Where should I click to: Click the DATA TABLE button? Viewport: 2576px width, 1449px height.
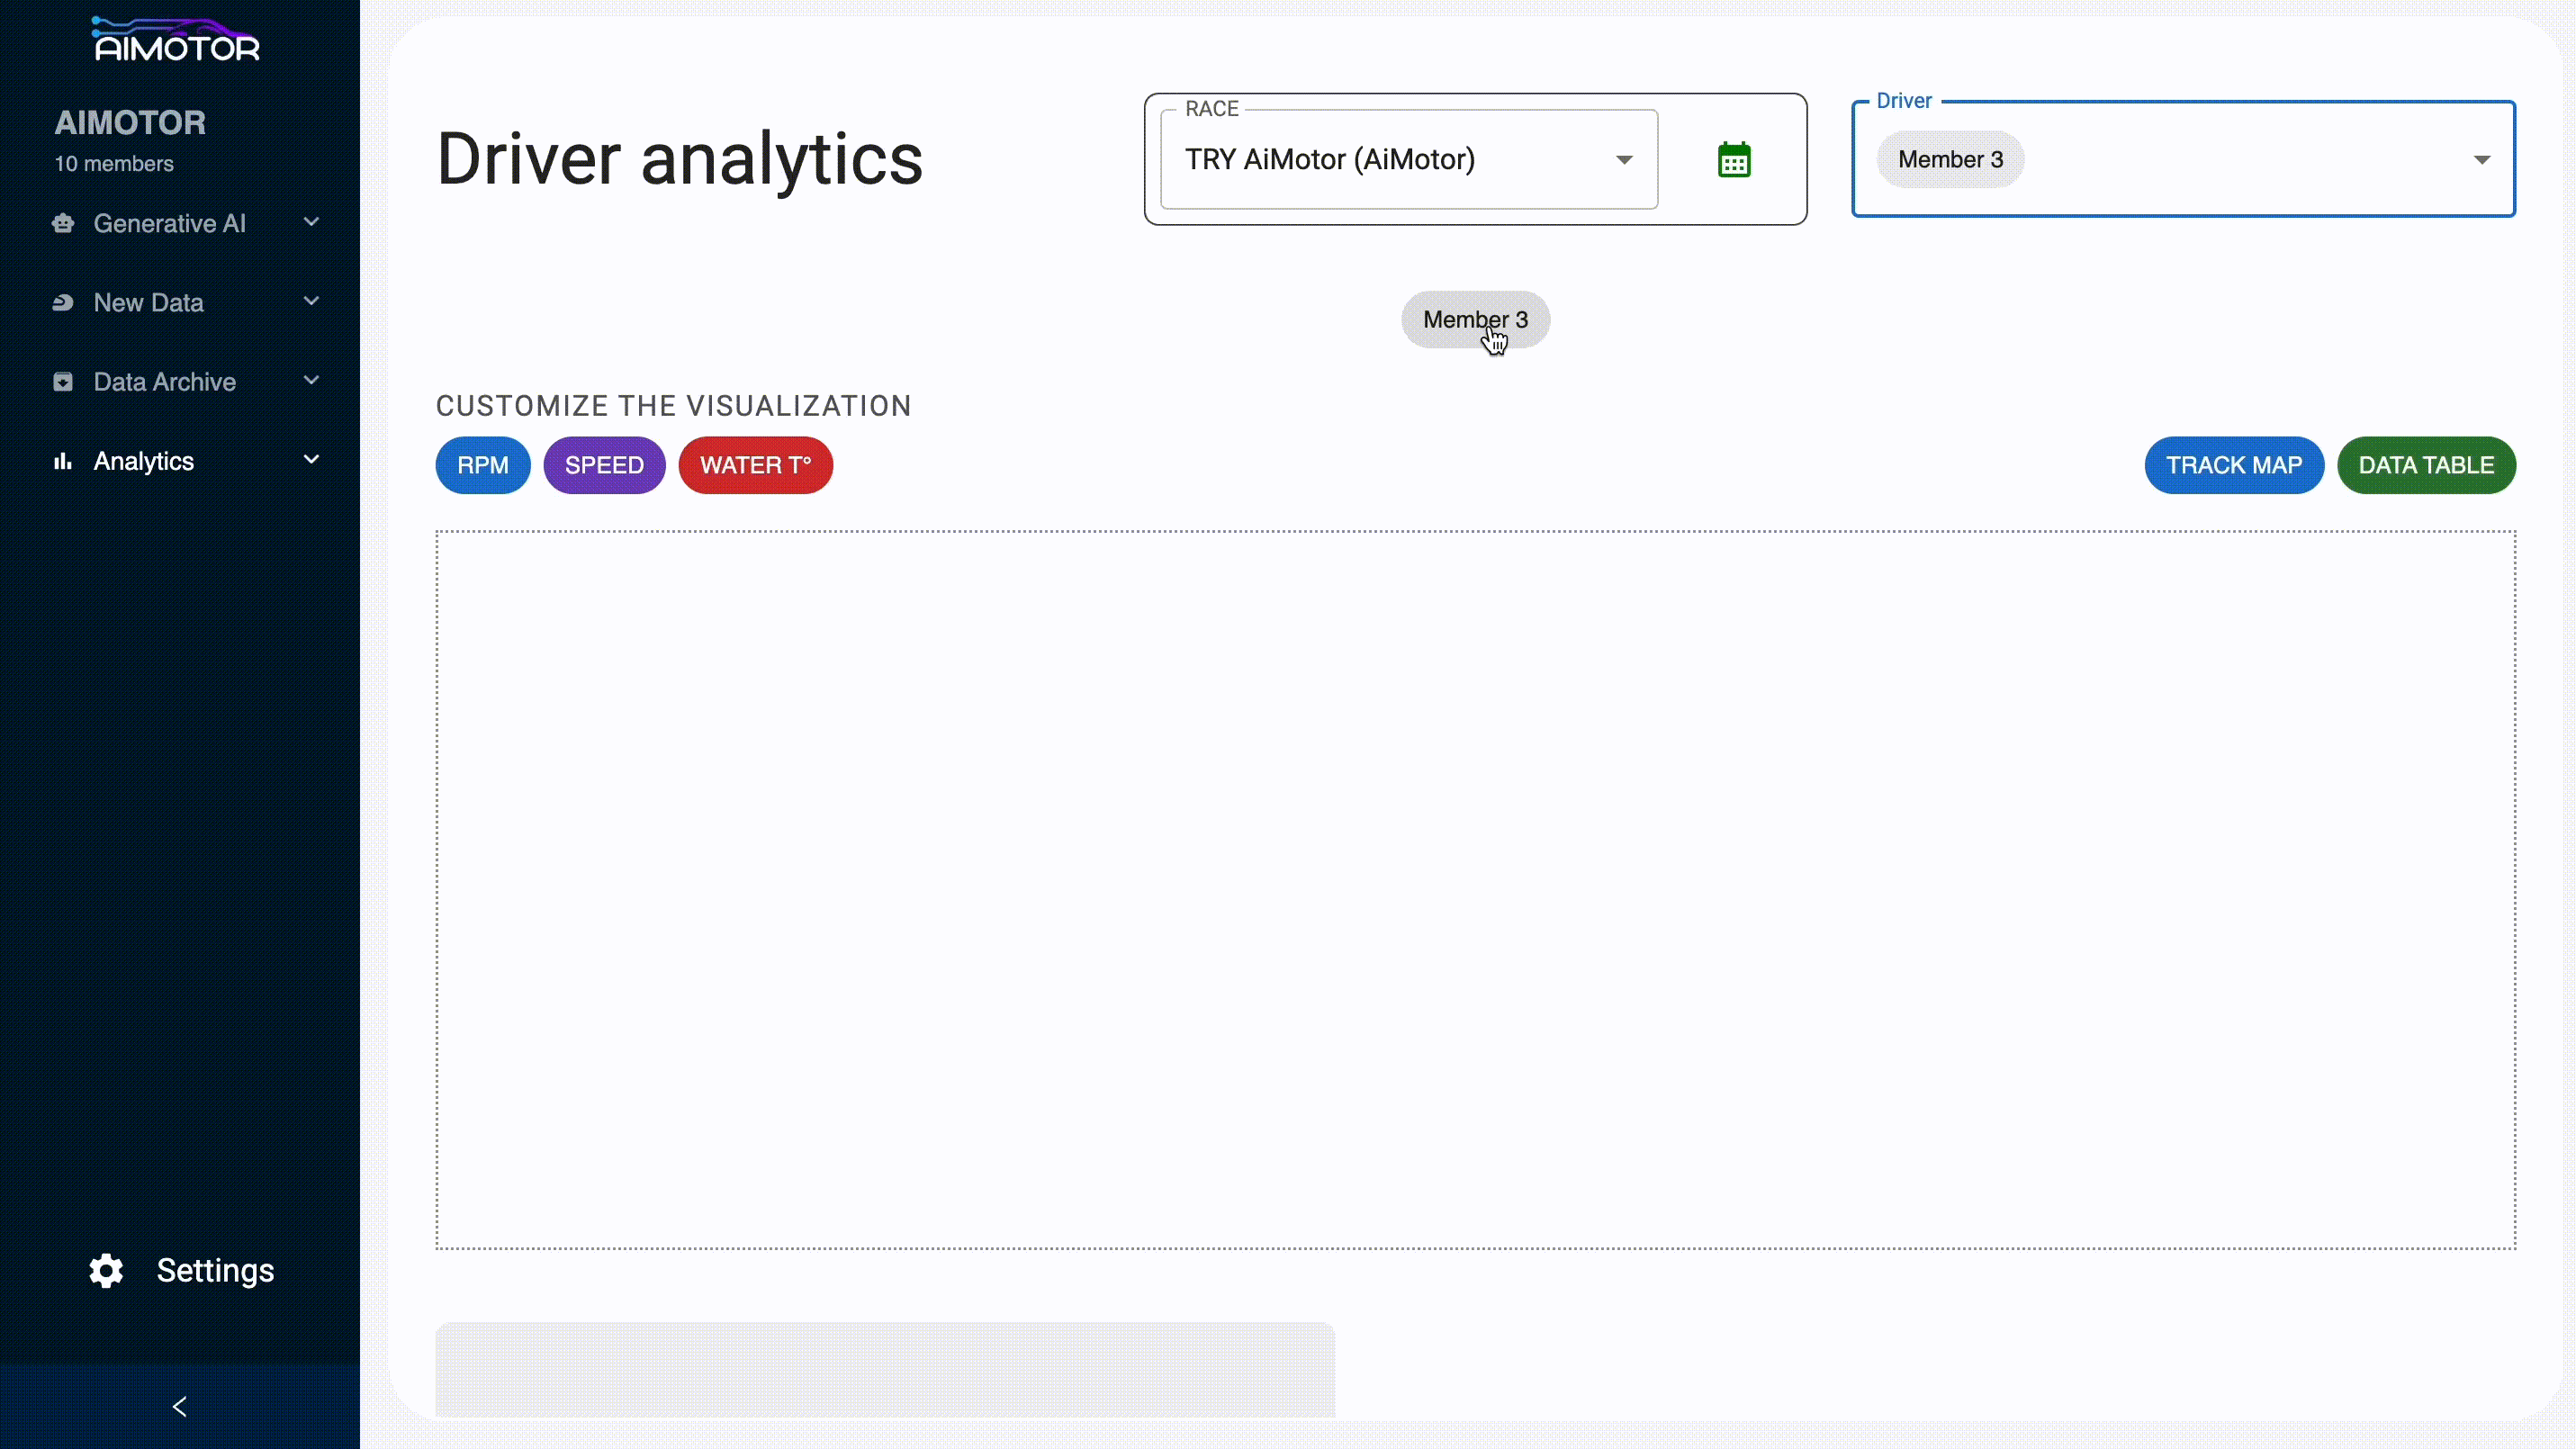[x=2425, y=465]
